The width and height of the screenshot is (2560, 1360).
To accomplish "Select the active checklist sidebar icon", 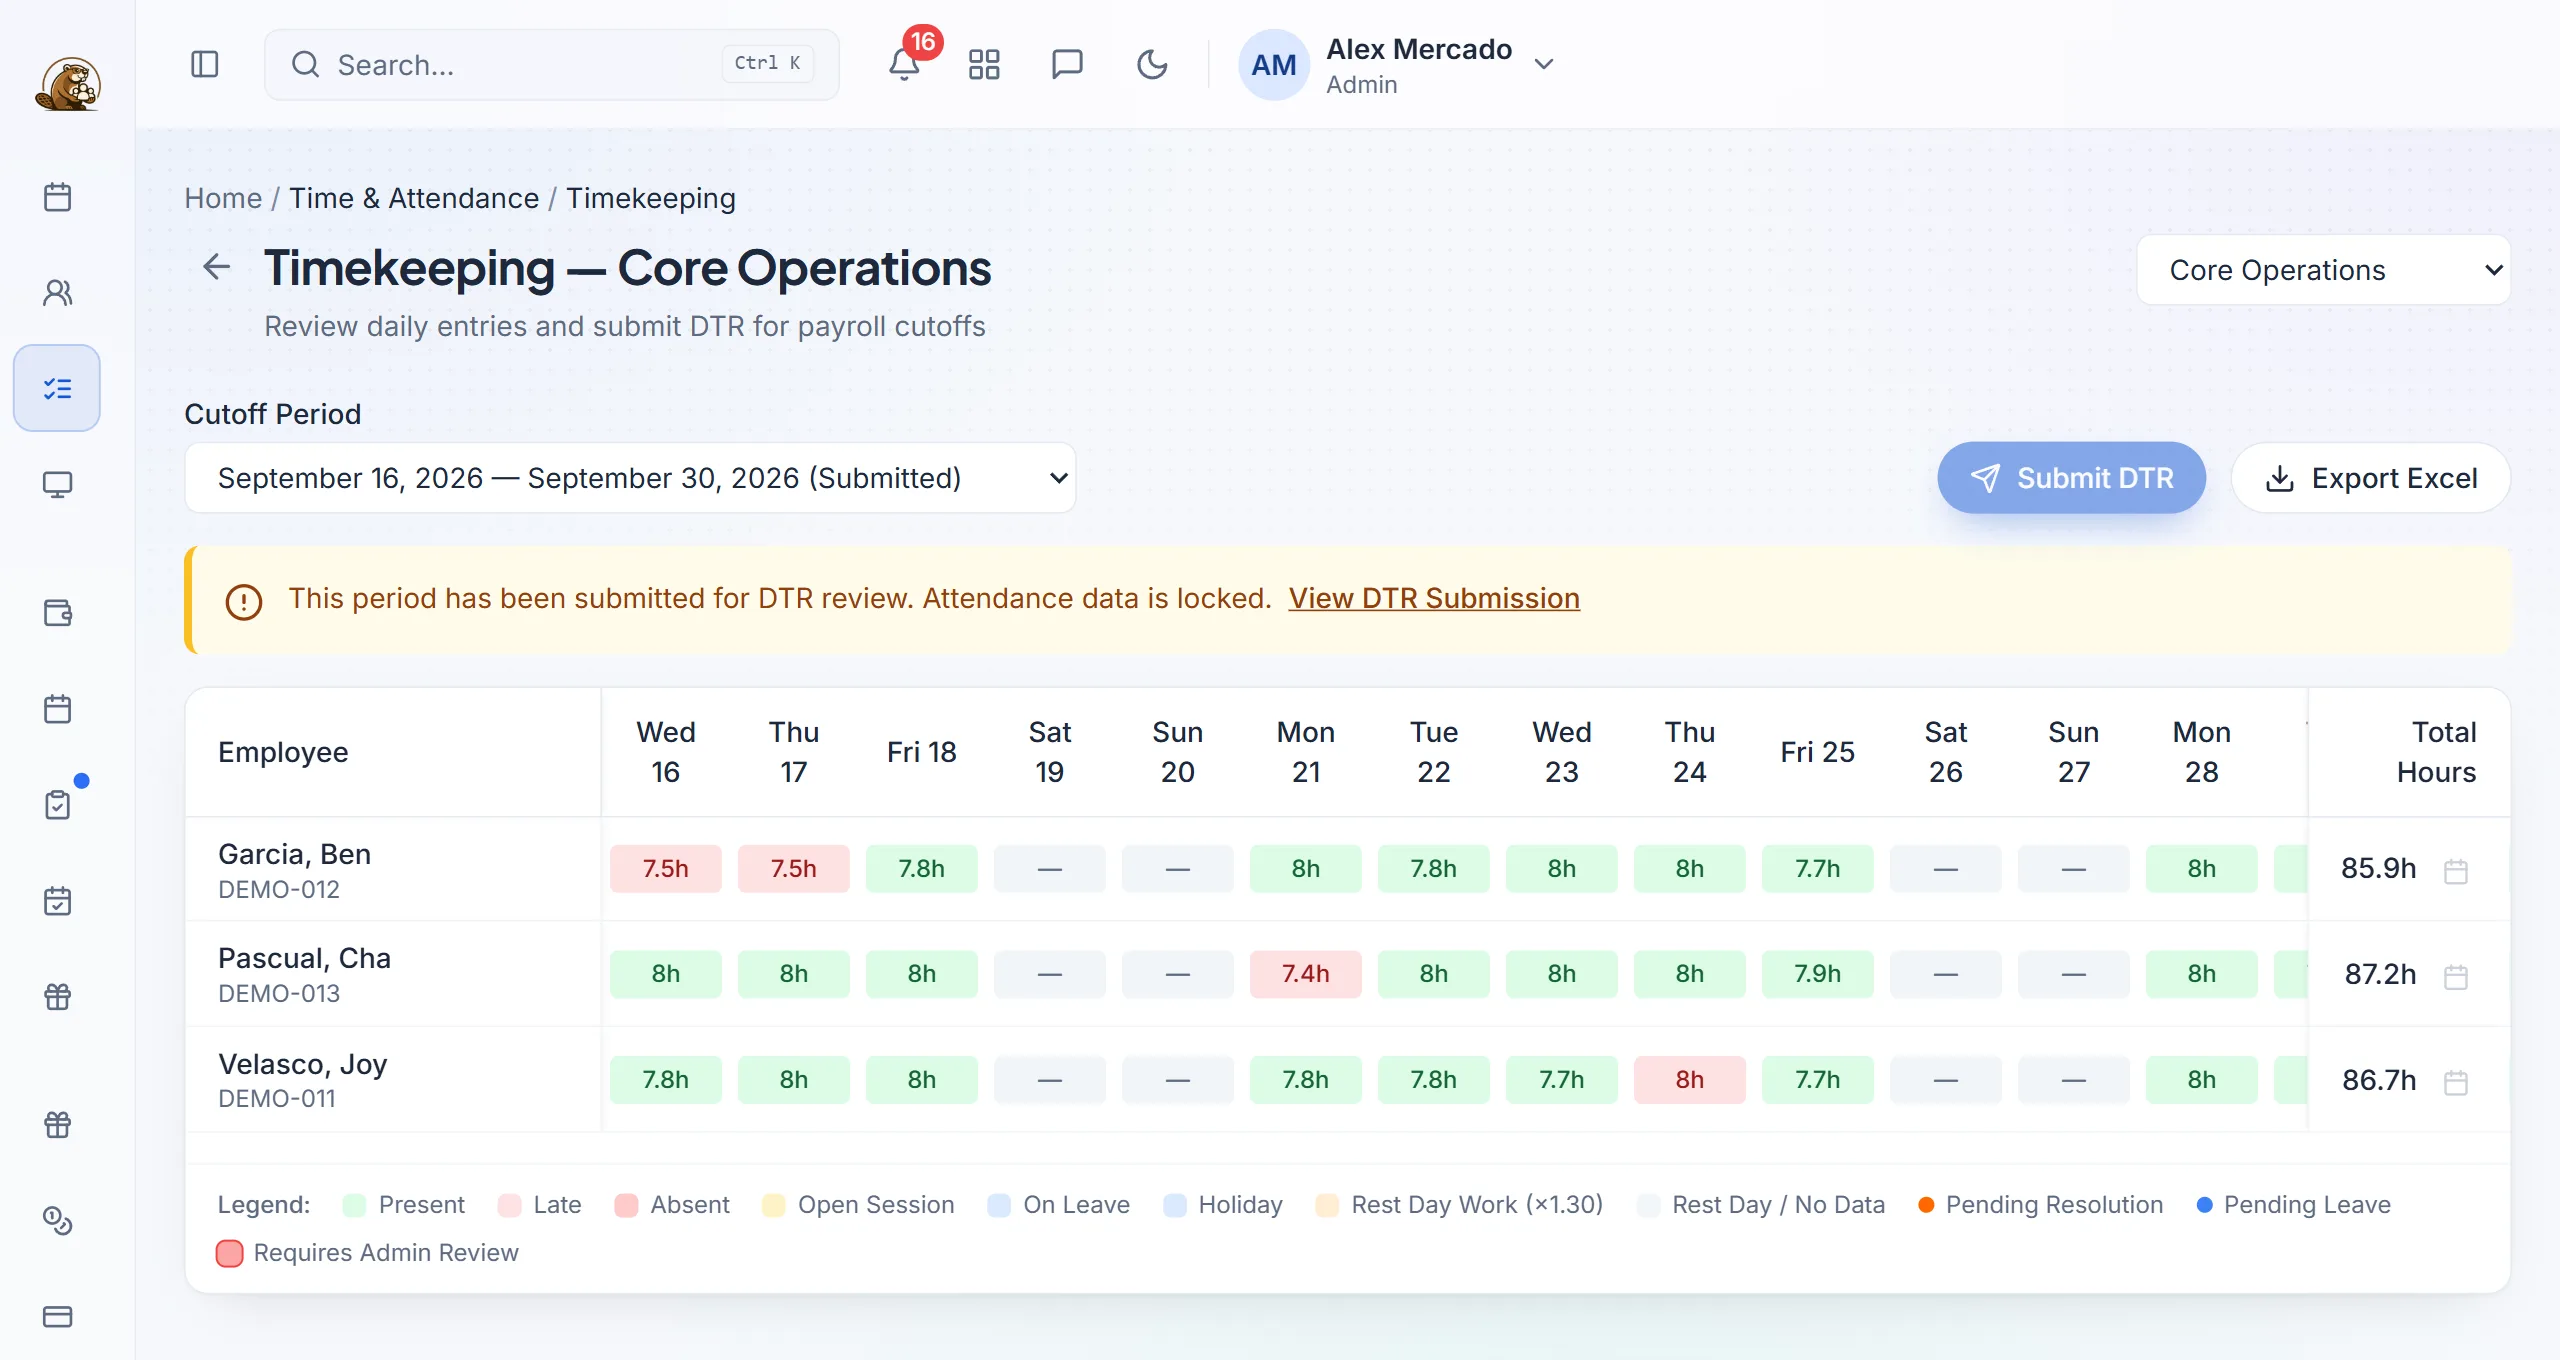I will [x=57, y=388].
